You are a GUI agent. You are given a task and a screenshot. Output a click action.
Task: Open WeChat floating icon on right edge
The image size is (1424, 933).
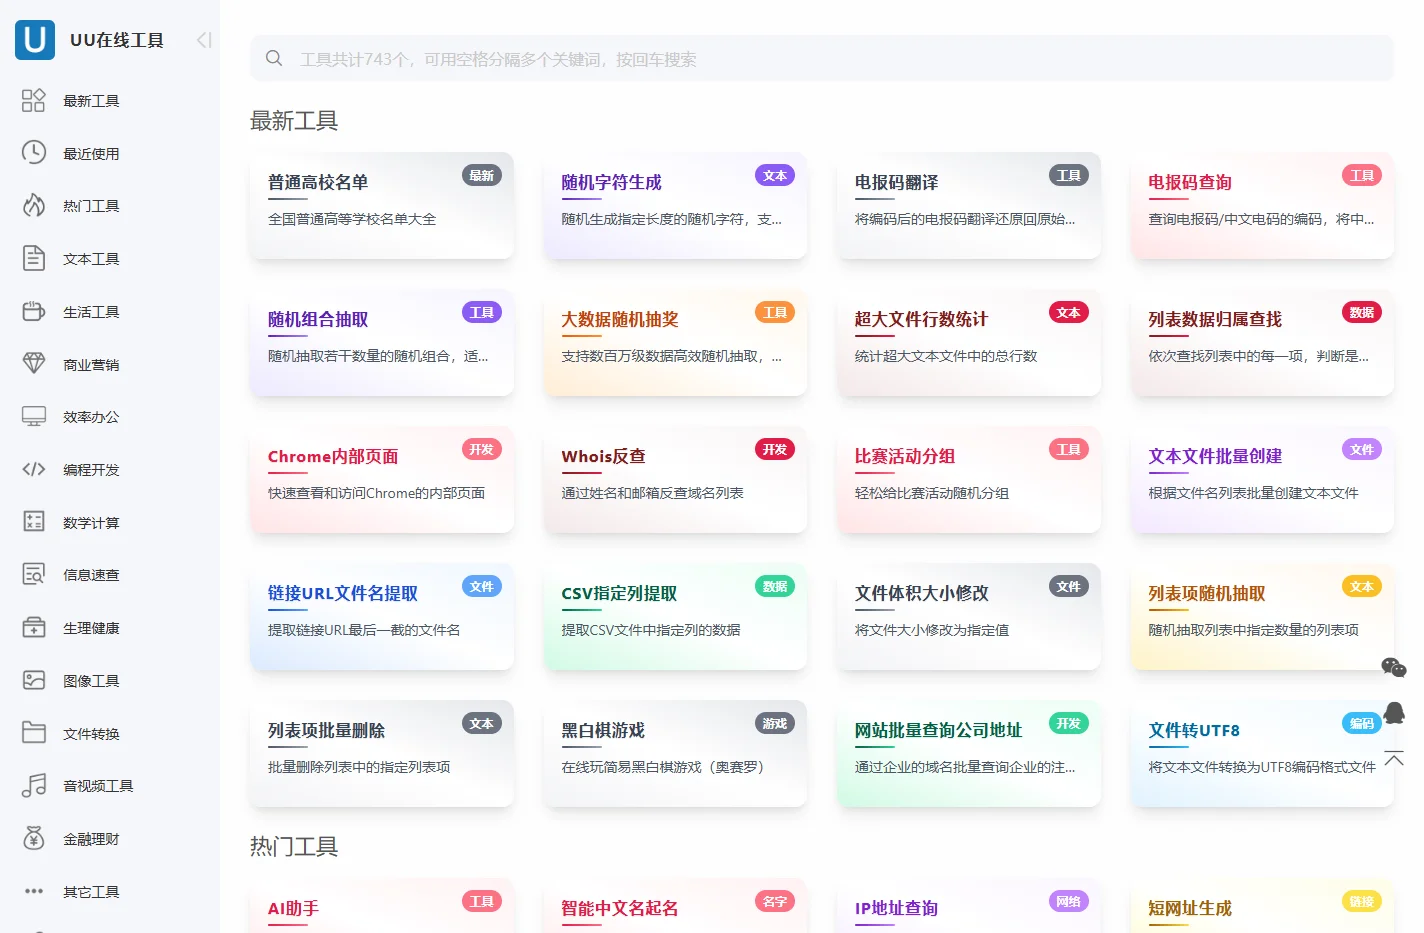[1393, 667]
